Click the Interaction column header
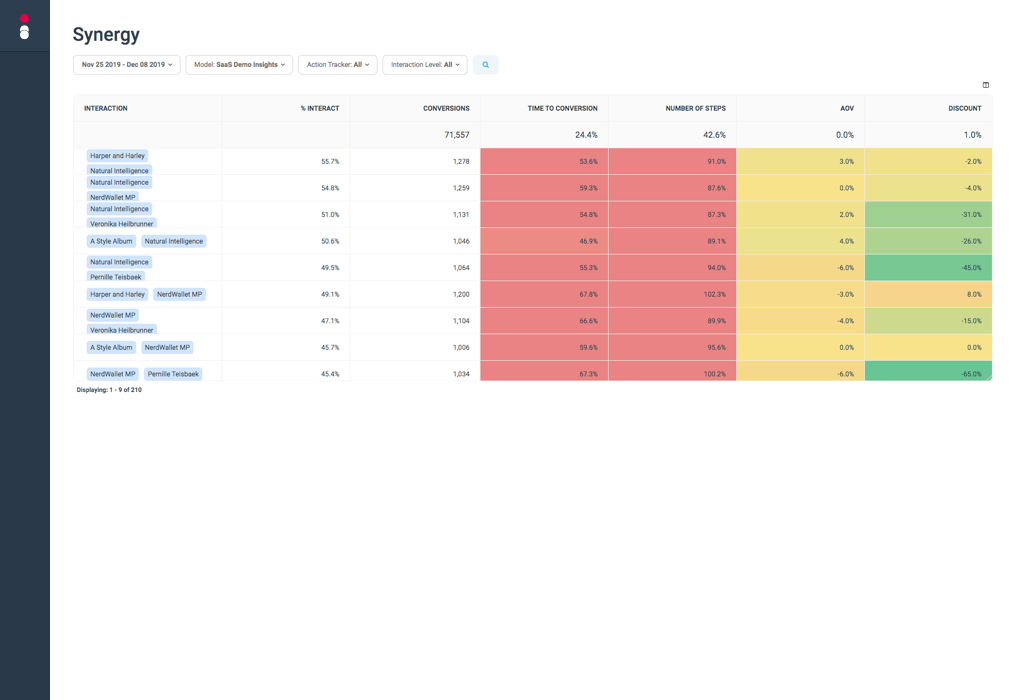The width and height of the screenshot is (1024, 700). (x=106, y=108)
